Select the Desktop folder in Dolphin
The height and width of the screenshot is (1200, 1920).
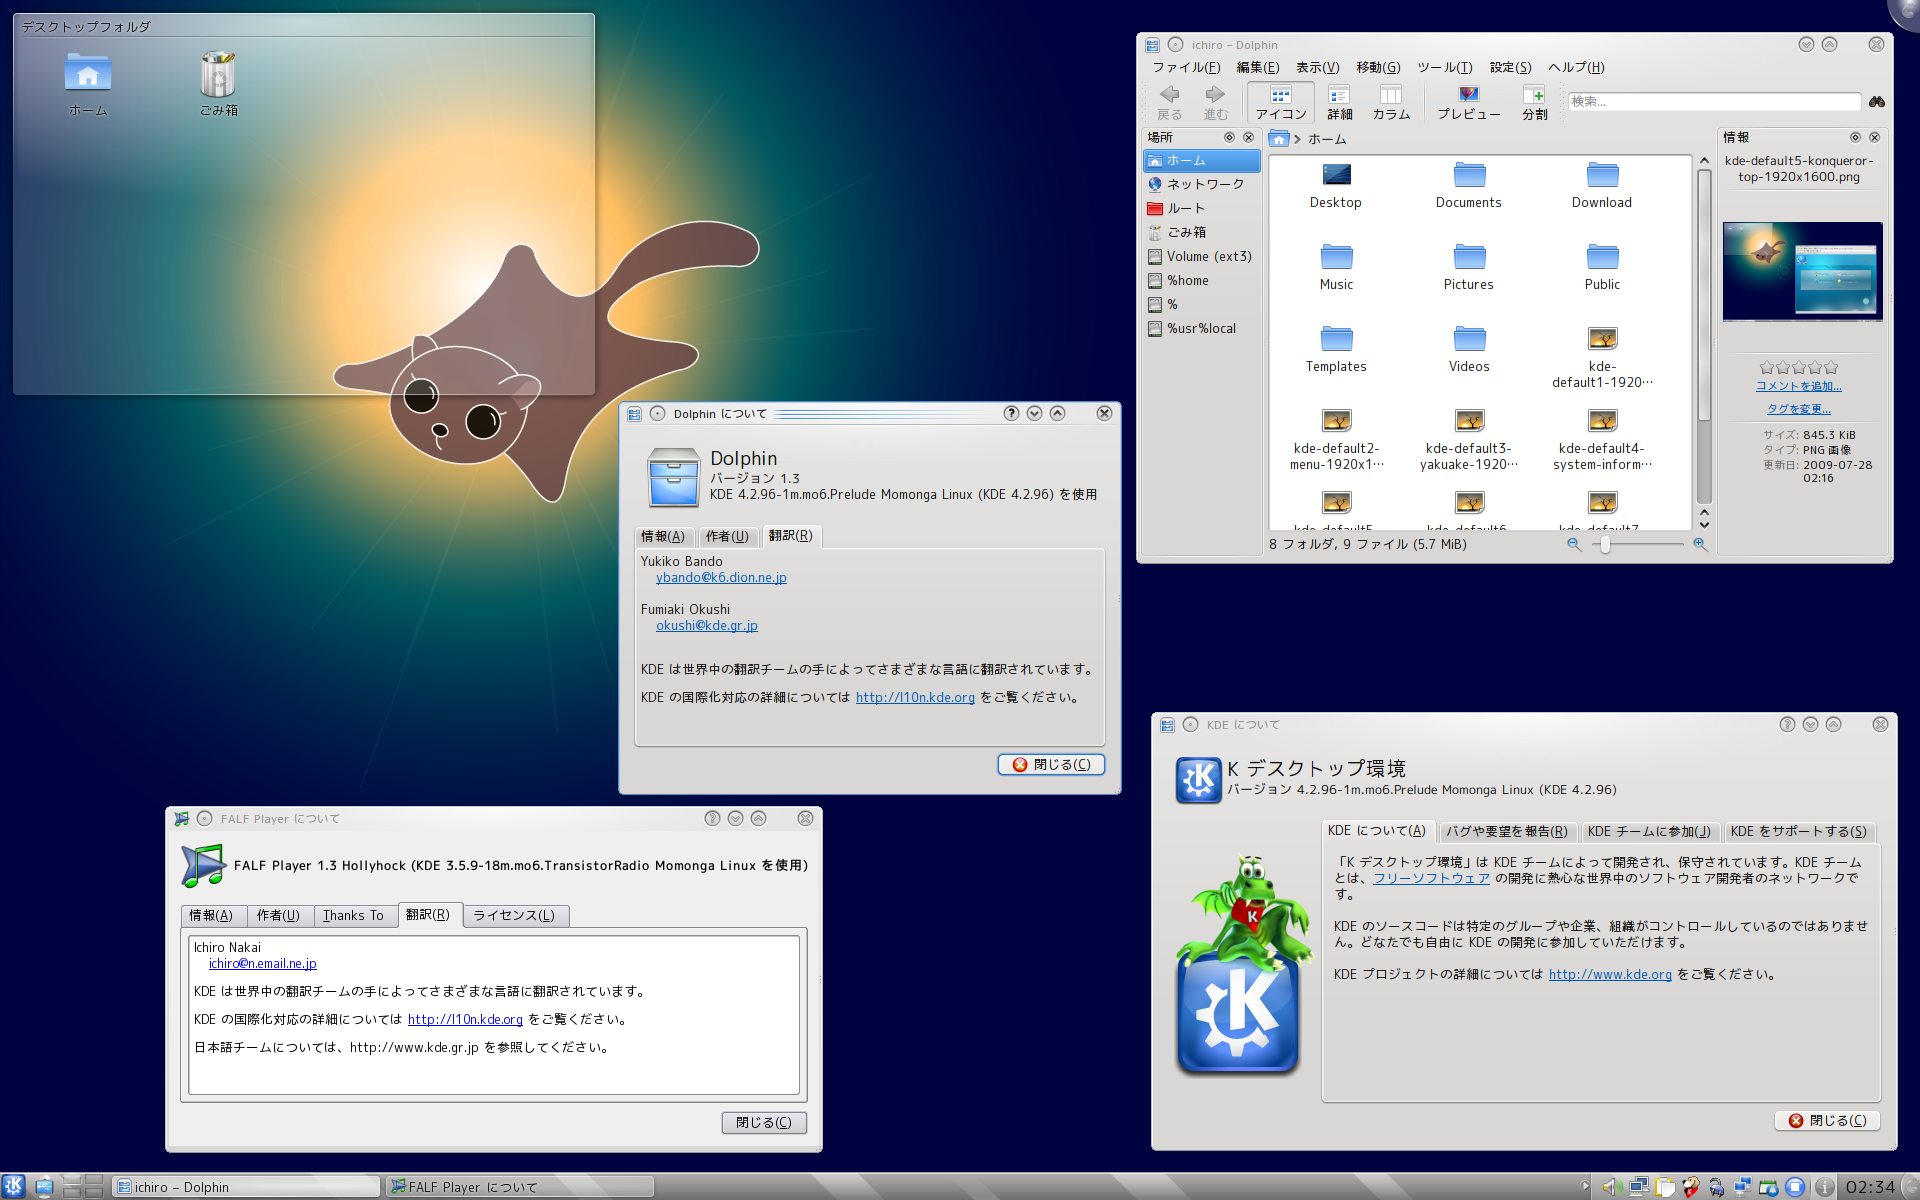click(x=1336, y=185)
